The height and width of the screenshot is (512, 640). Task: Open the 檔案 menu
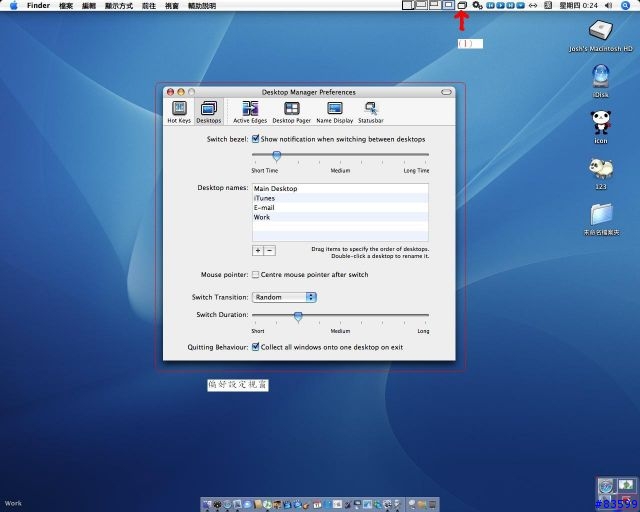(66, 6)
